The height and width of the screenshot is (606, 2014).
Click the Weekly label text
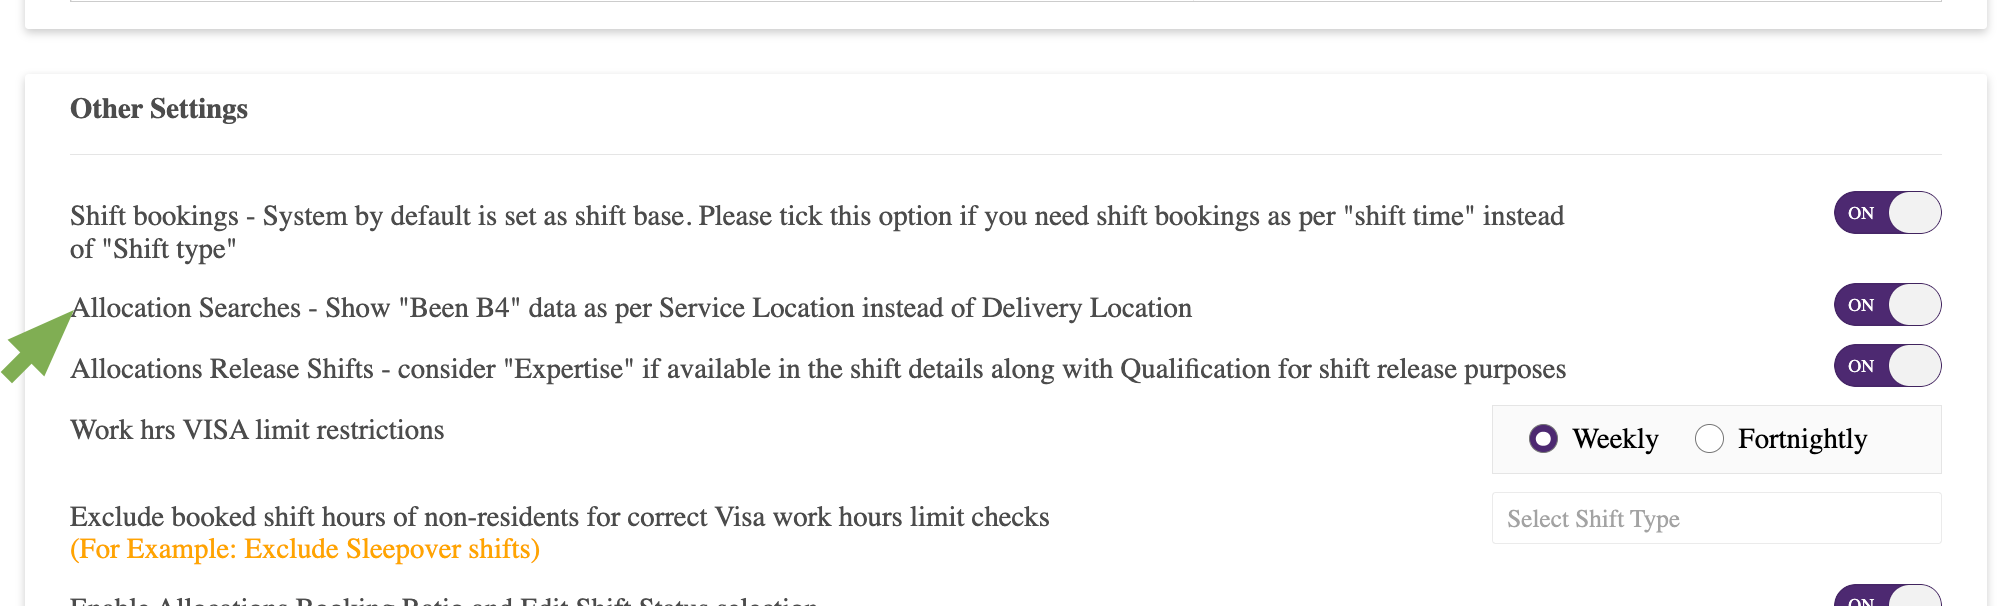(x=1615, y=439)
